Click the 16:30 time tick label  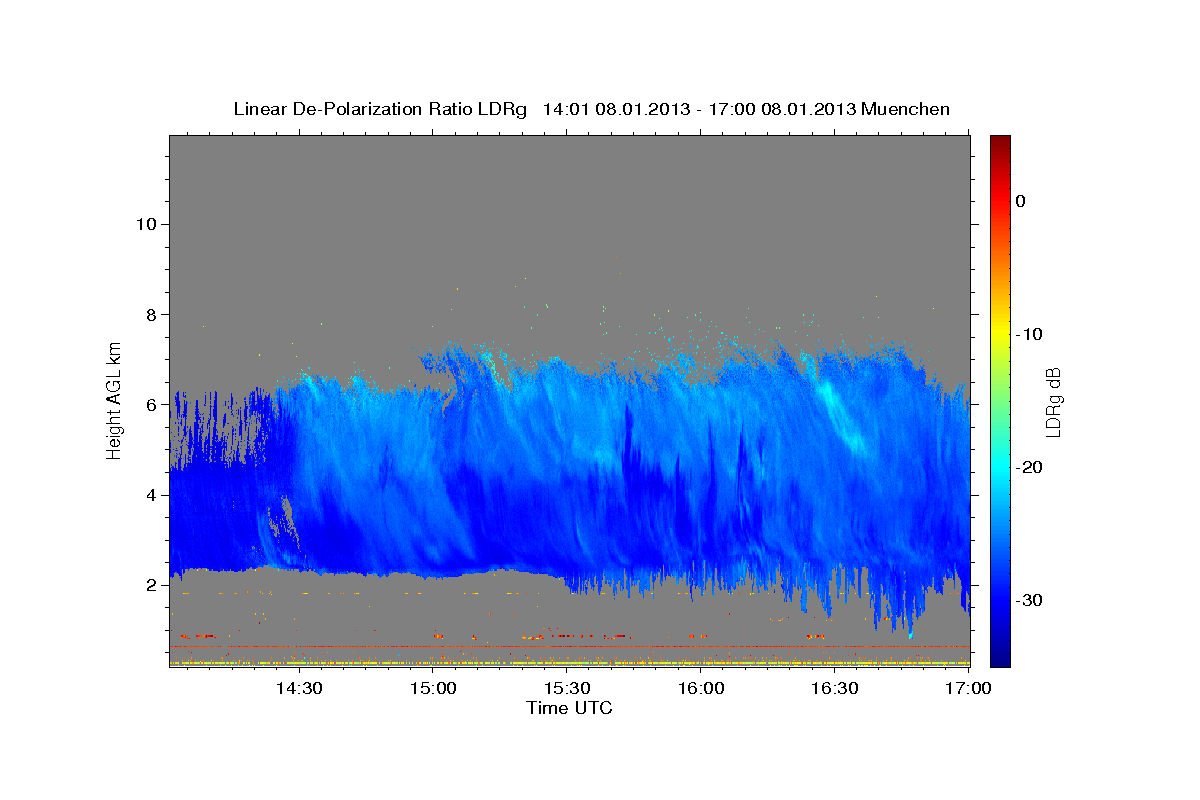[x=835, y=689]
